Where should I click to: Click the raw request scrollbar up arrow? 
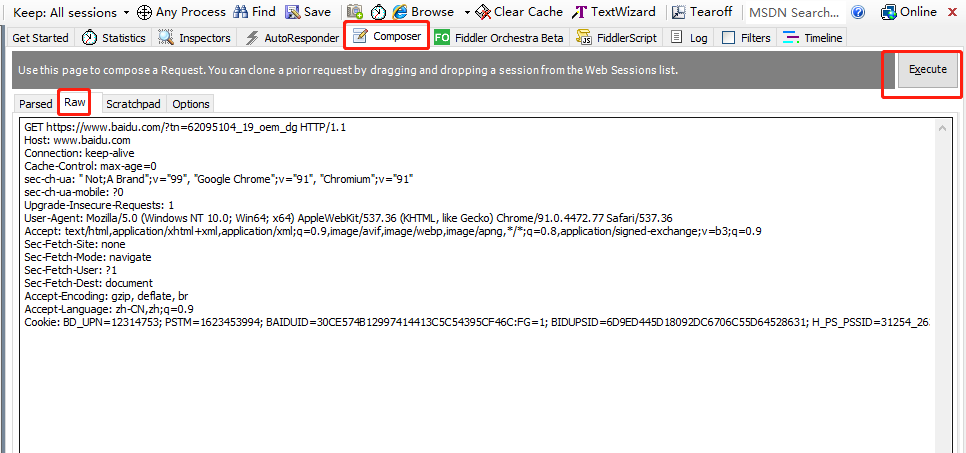click(x=942, y=128)
